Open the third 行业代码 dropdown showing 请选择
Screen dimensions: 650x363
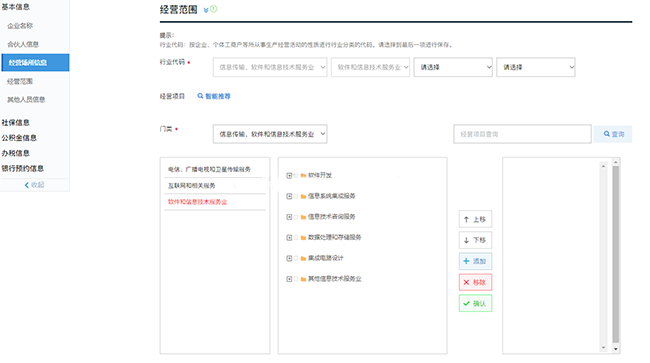coord(453,67)
